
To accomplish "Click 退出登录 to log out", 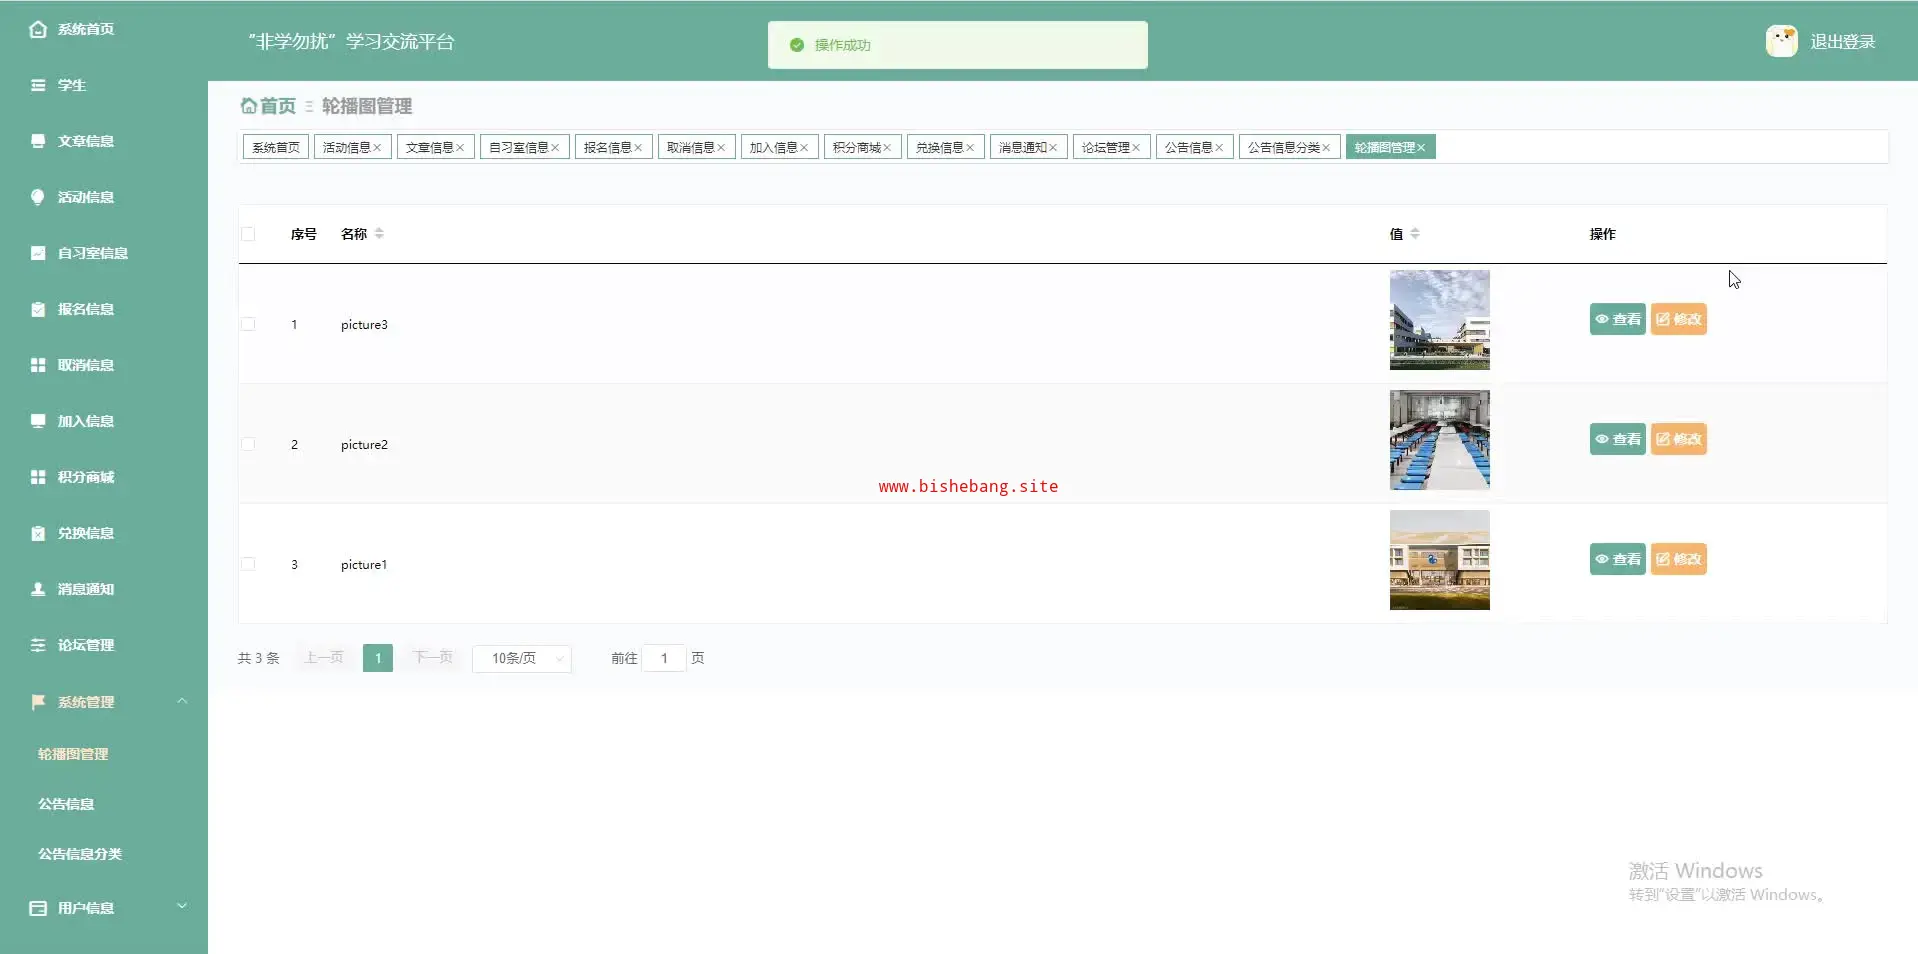I will 1843,42.
